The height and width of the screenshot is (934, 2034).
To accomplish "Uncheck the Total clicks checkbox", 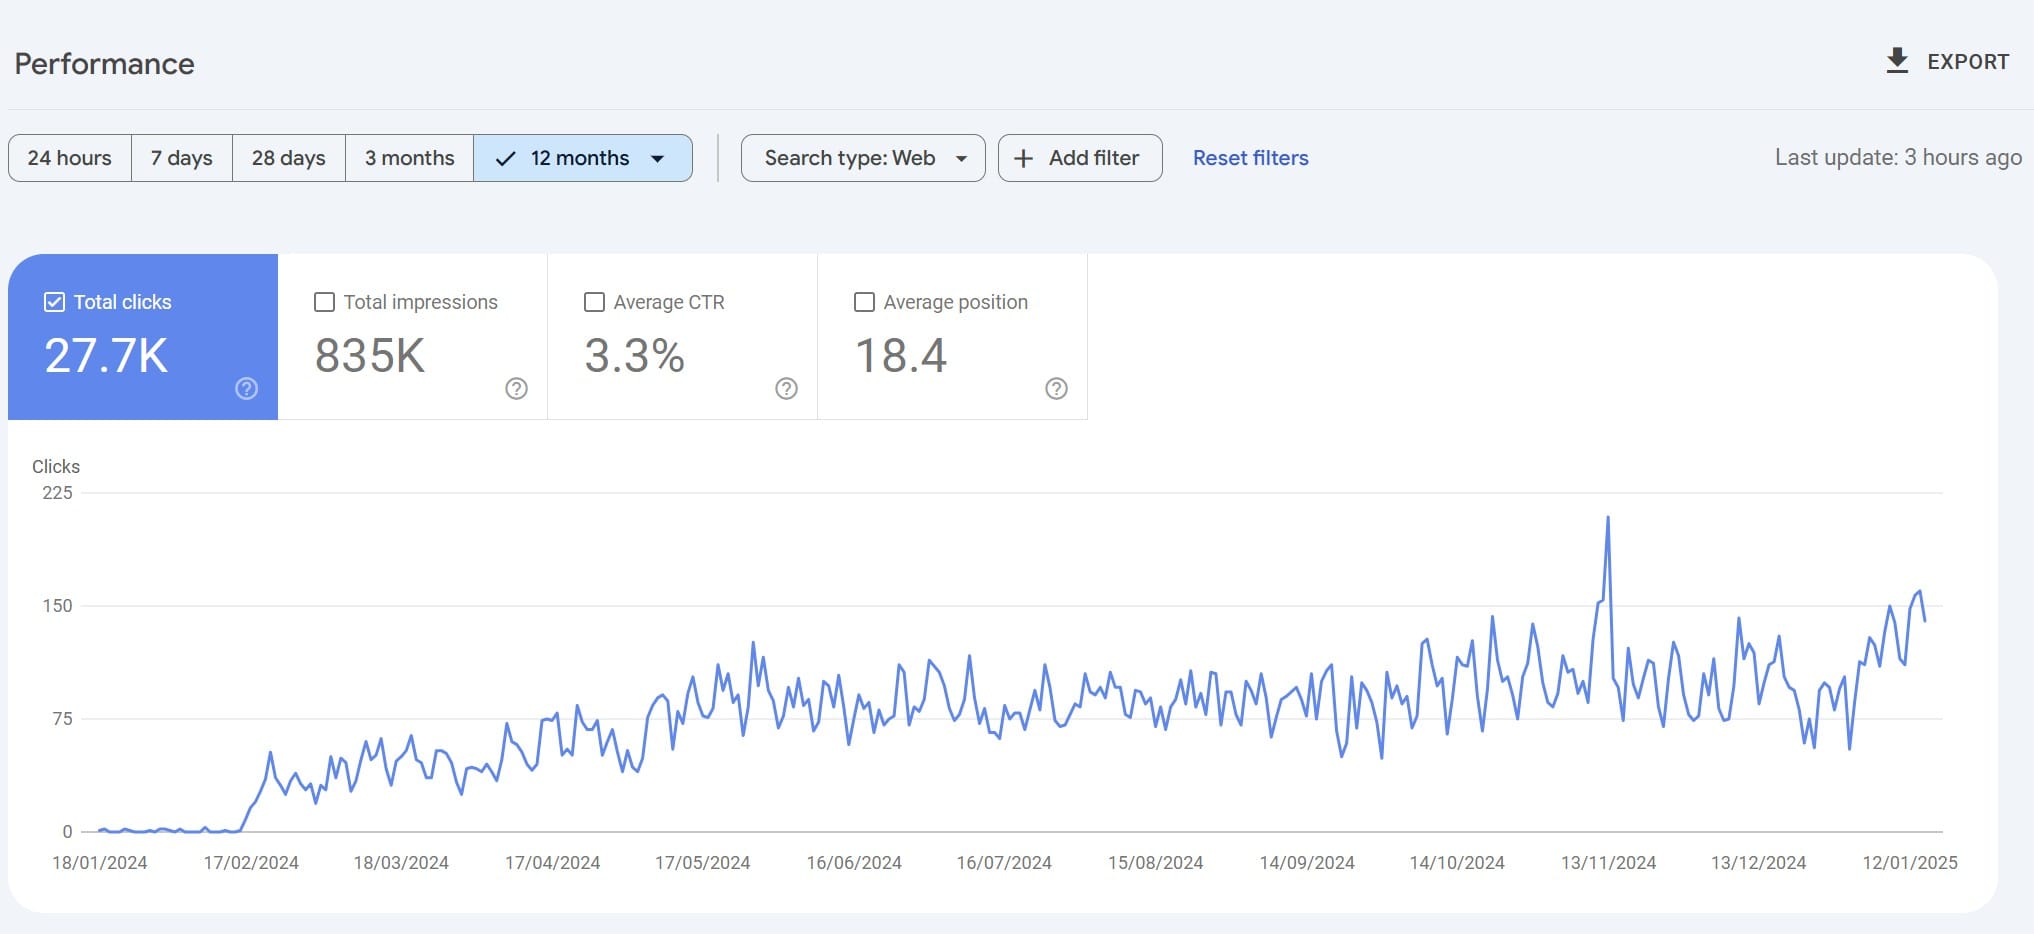I will point(55,302).
